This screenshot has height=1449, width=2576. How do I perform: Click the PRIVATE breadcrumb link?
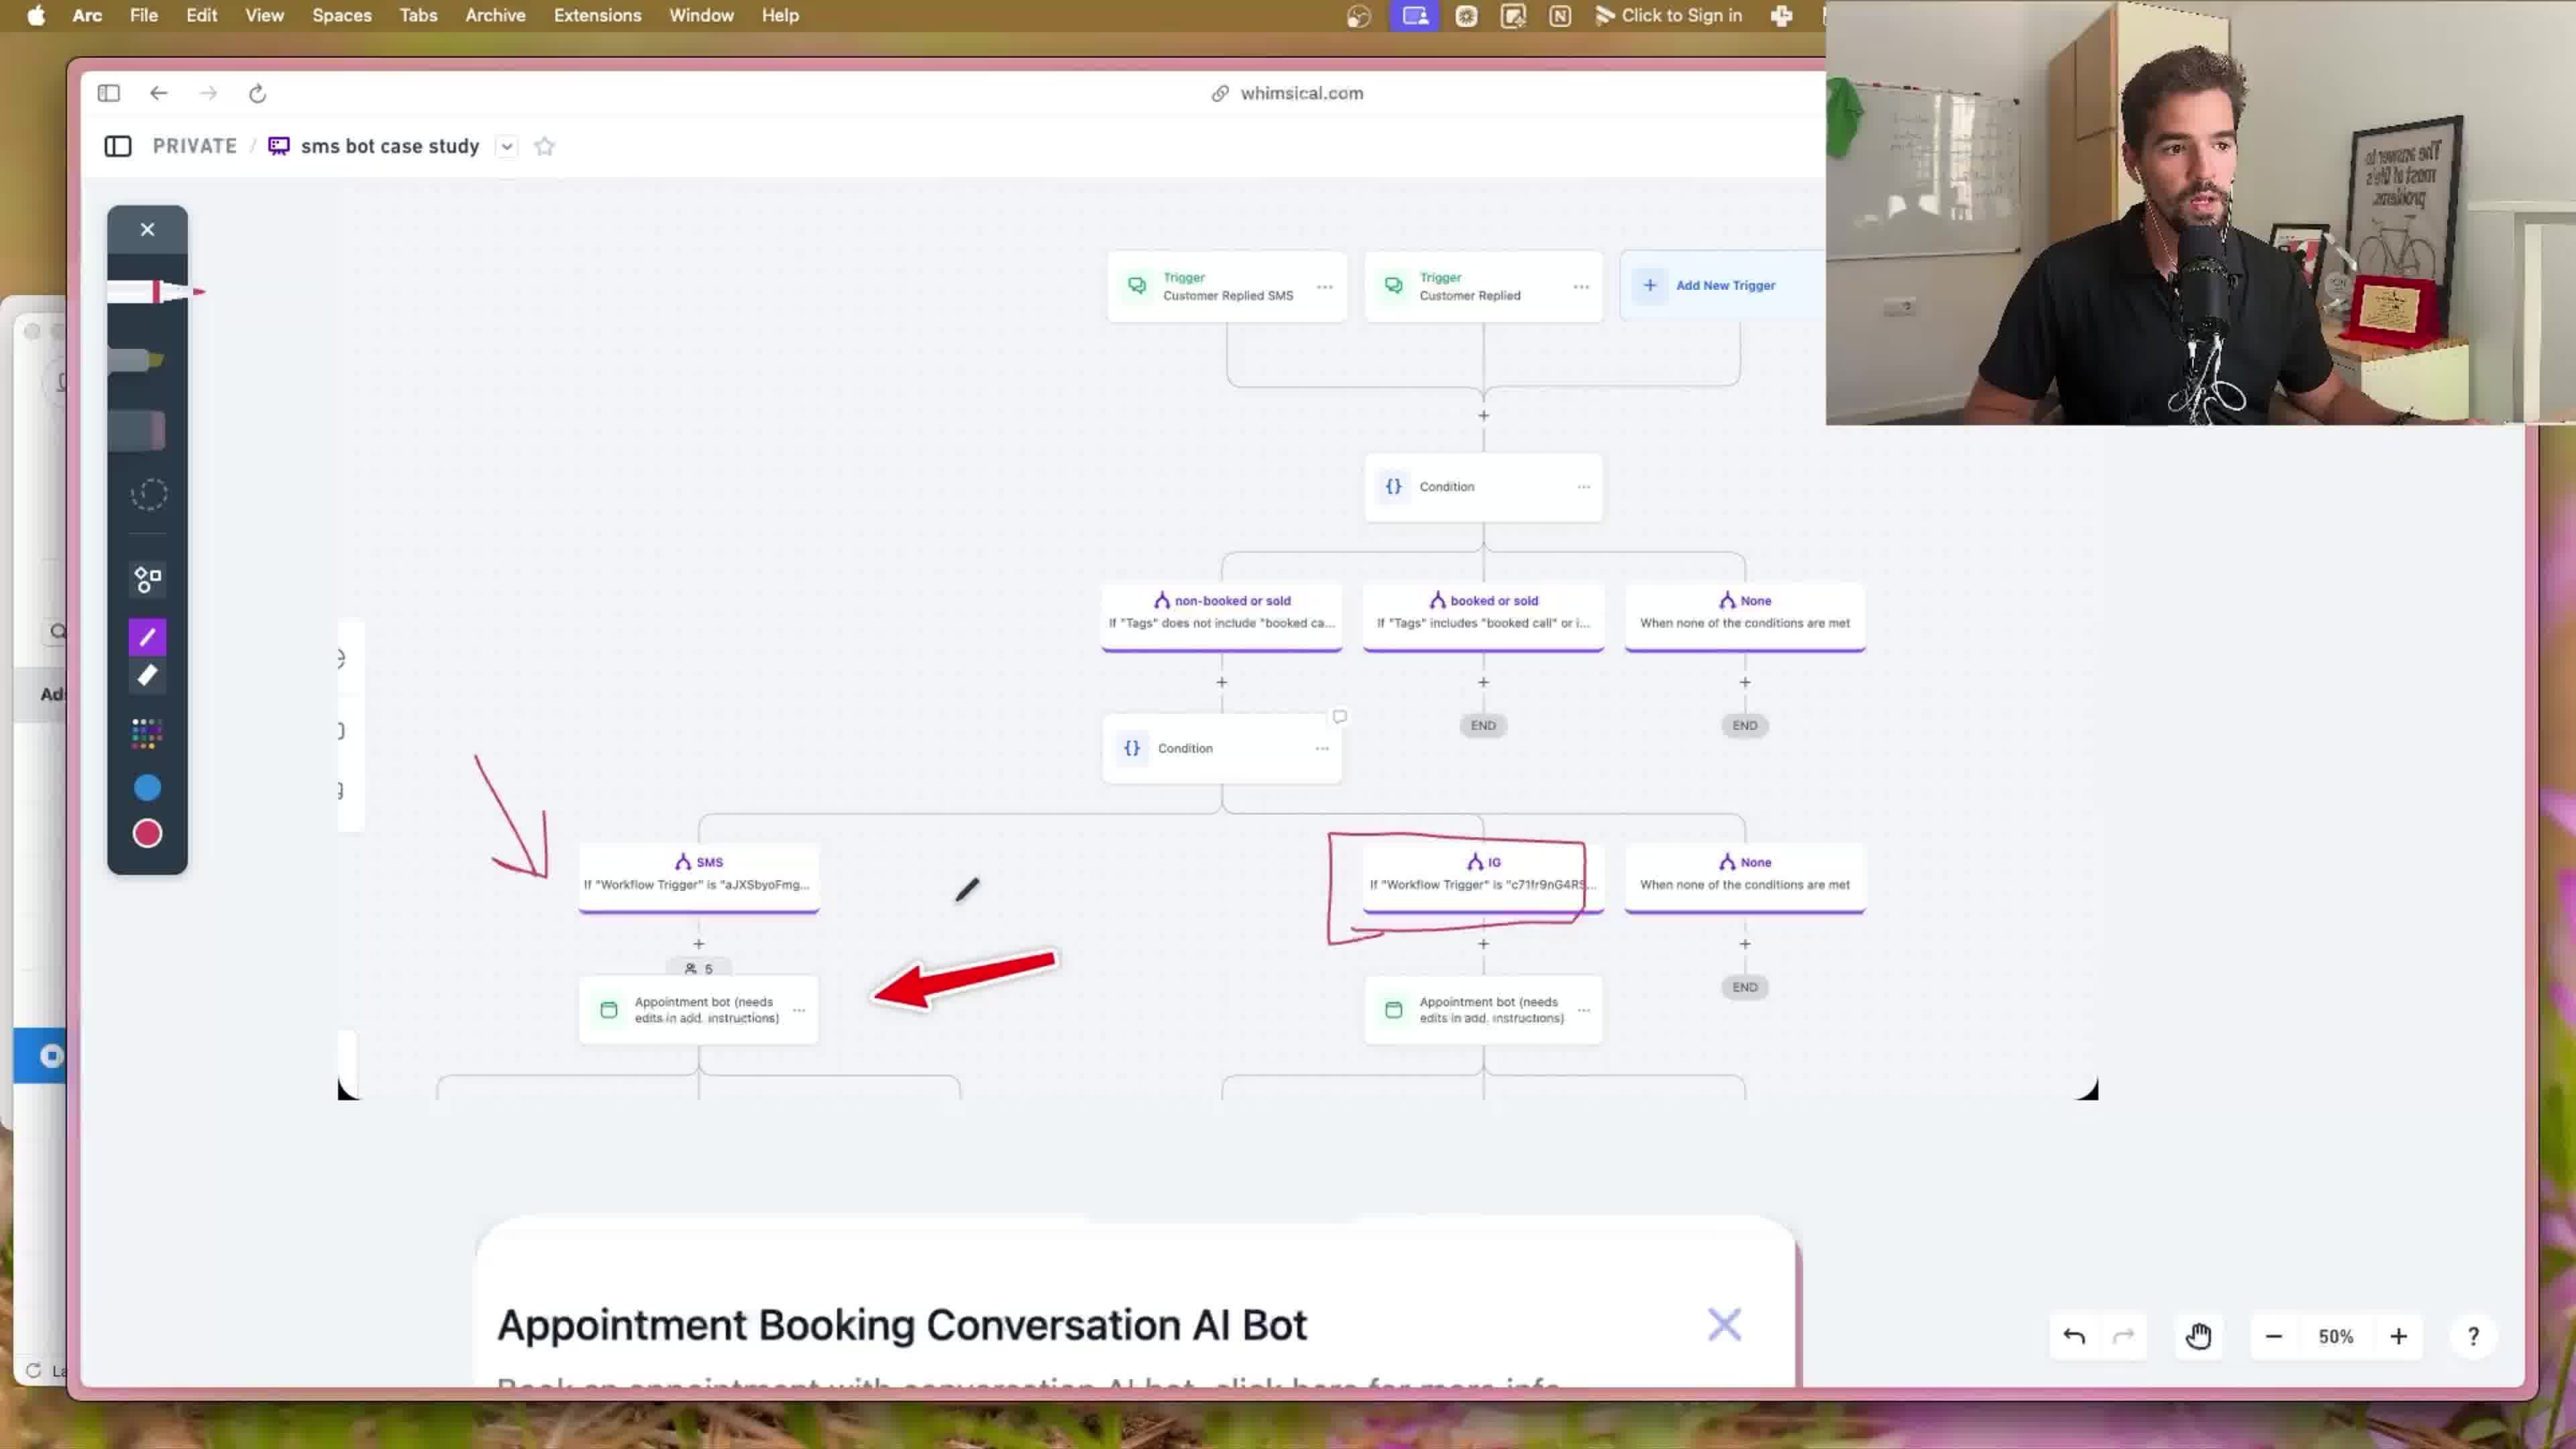(x=195, y=146)
